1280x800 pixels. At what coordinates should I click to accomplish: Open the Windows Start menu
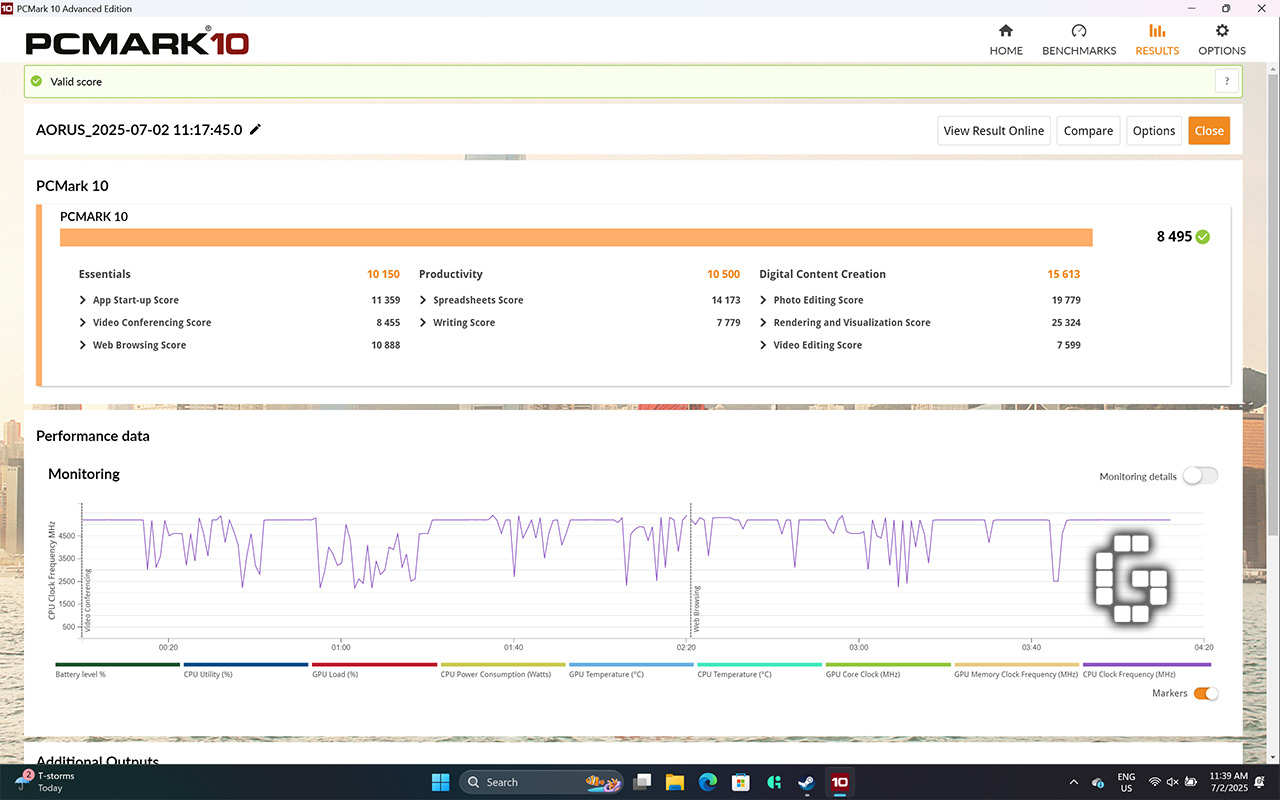click(x=440, y=782)
